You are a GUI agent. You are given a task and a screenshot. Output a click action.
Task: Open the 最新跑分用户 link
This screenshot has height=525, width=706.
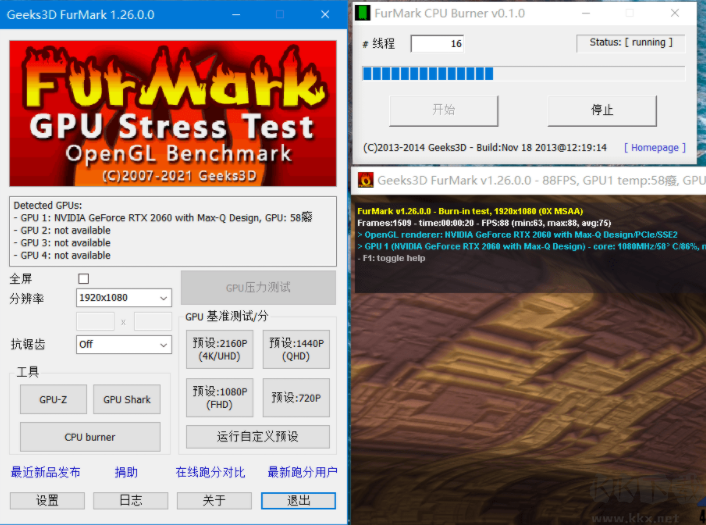pyautogui.click(x=302, y=472)
